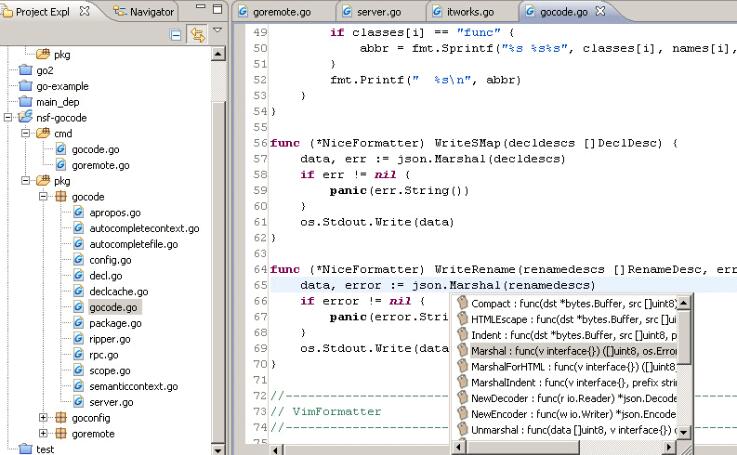Viewport: 737px width, 455px height.
Task: Click editor horizontal scroll left arrow
Action: pos(276,449)
